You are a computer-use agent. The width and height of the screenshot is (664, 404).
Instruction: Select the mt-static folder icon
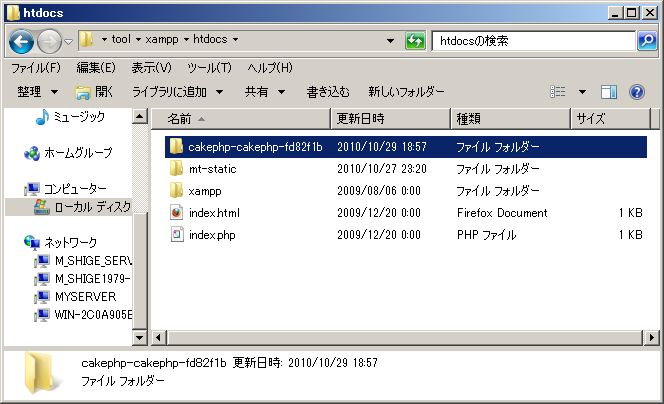pos(176,169)
